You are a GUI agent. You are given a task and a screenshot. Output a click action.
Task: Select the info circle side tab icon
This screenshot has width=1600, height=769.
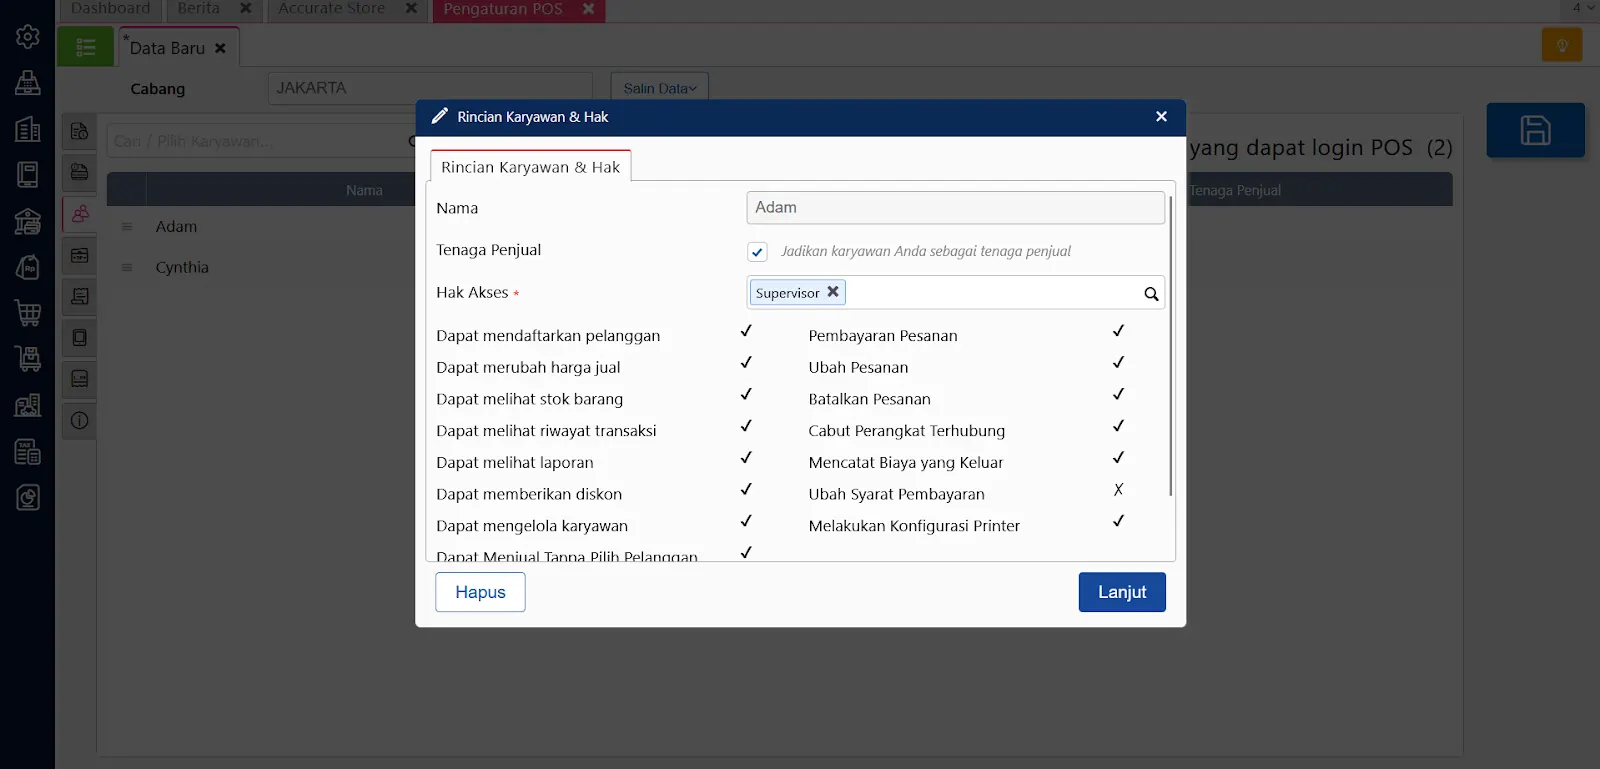(x=80, y=420)
